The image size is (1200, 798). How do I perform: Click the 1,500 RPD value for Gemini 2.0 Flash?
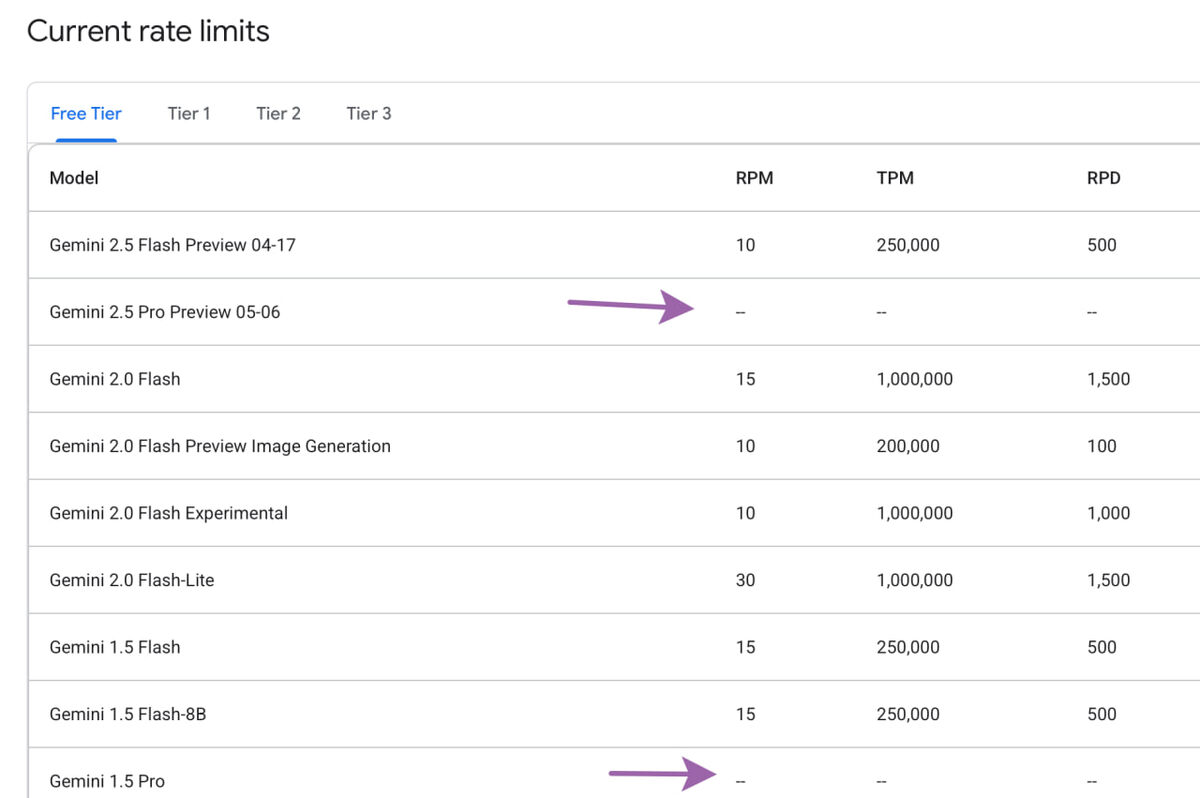[1108, 379]
